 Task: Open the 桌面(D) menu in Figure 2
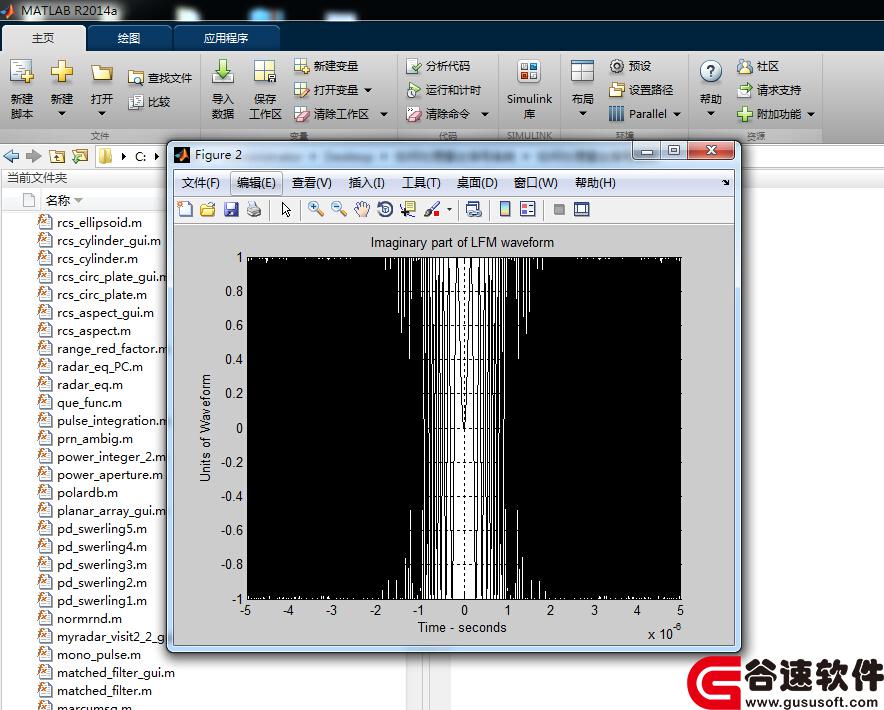tap(477, 183)
